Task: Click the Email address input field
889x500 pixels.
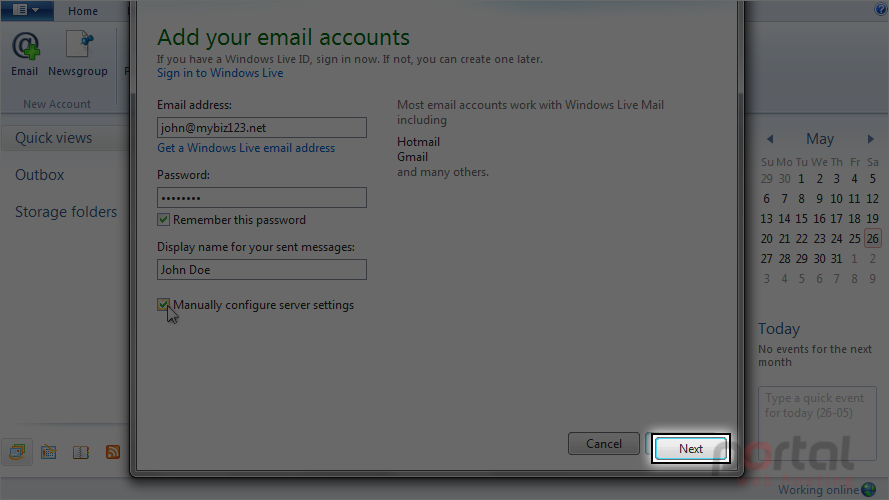Action: (x=262, y=128)
